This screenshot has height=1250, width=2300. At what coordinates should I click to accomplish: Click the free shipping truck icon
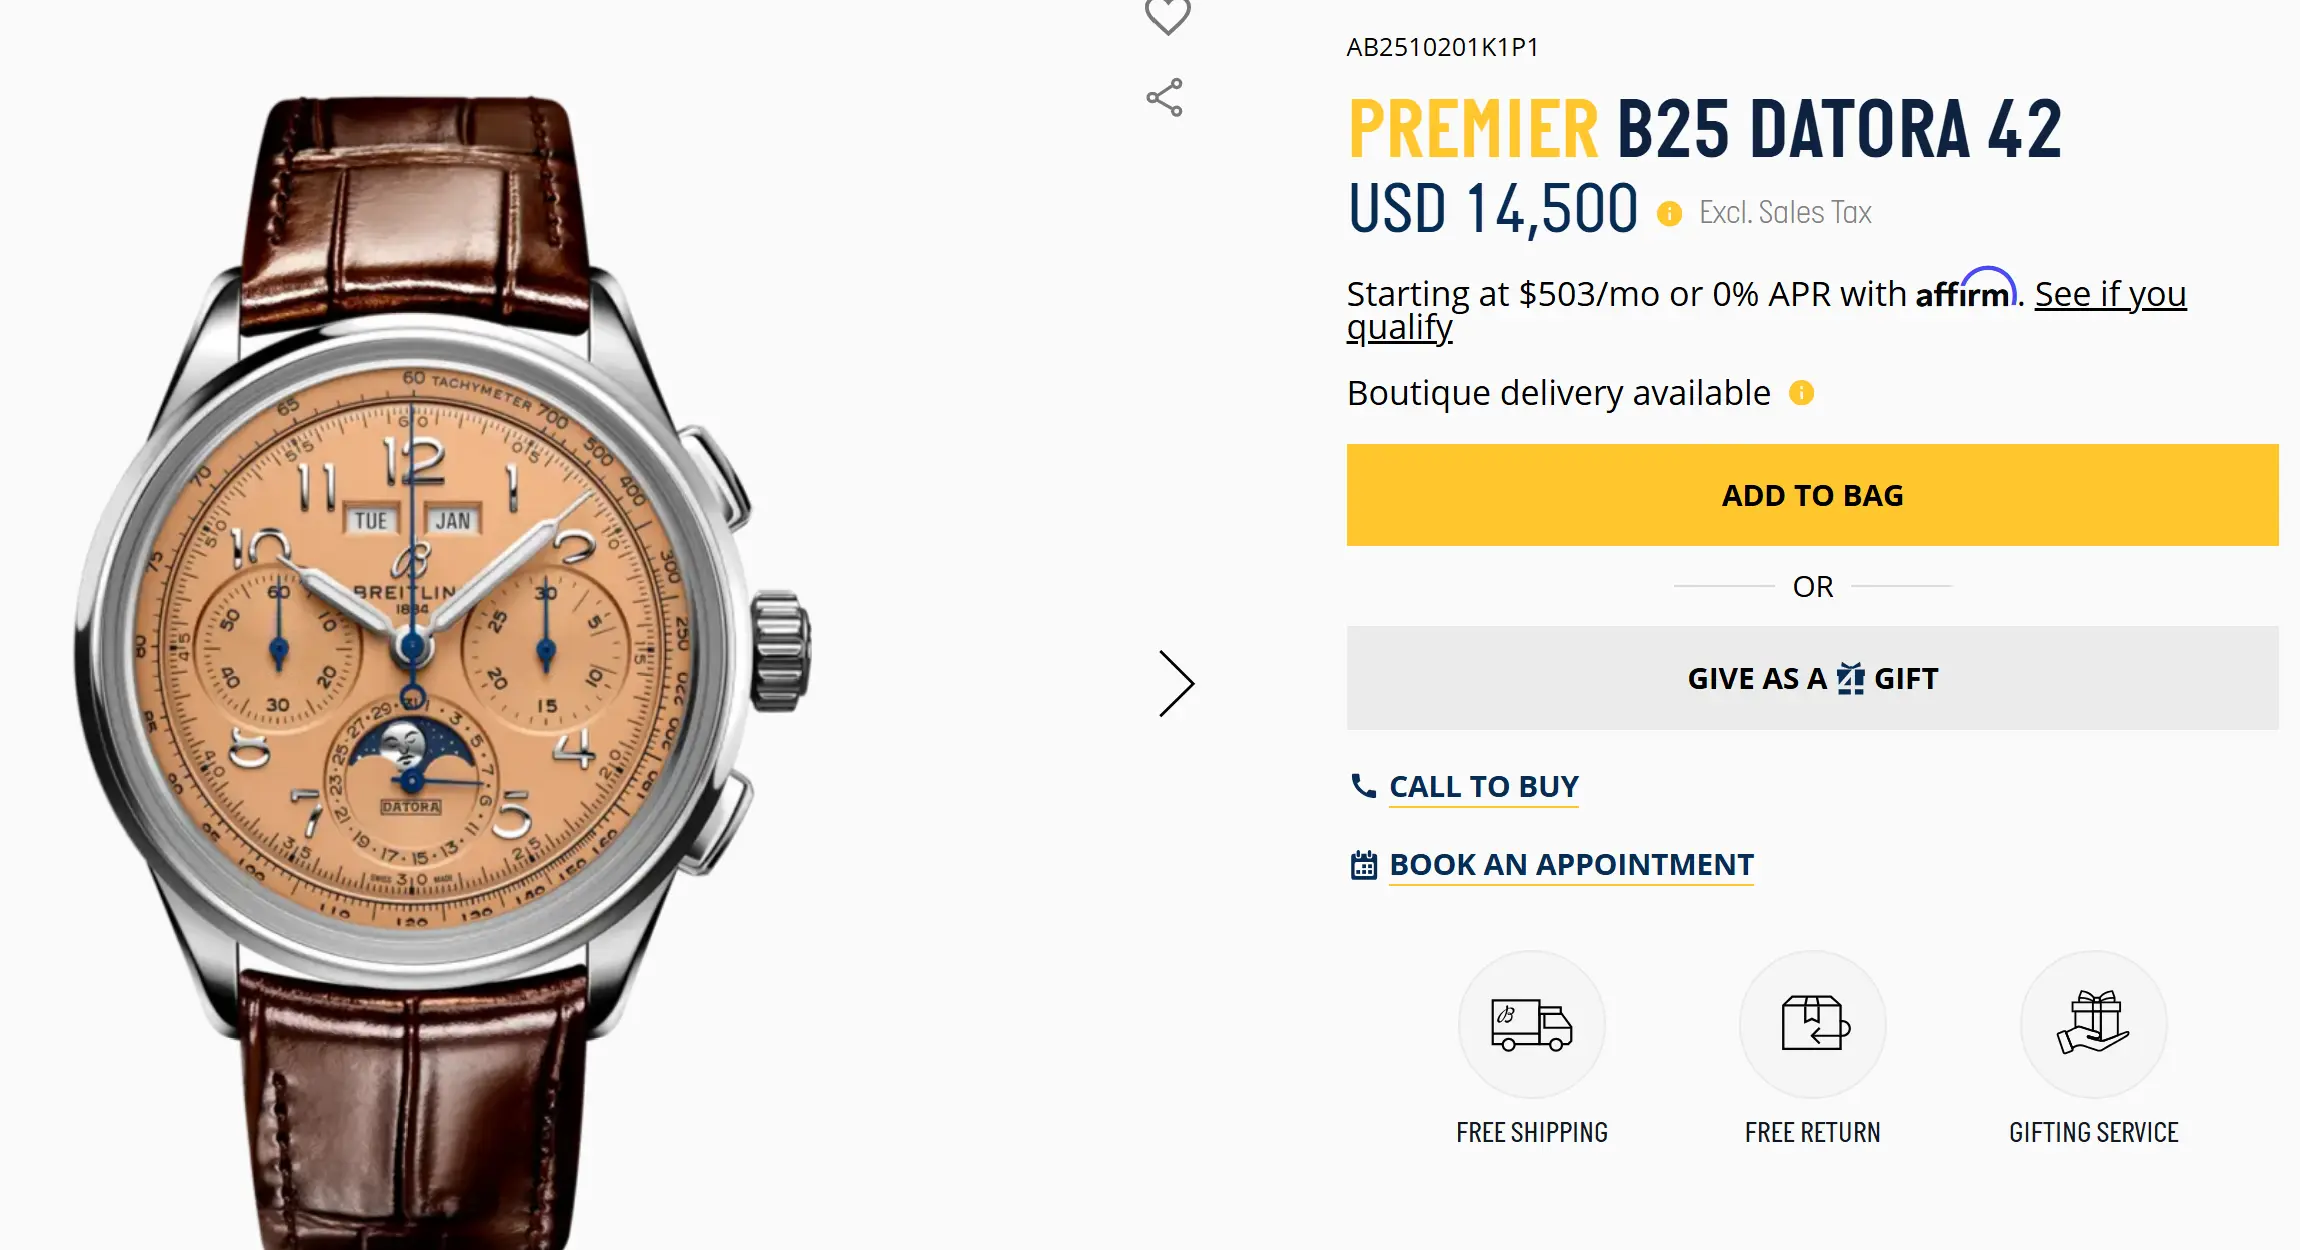(x=1531, y=1024)
